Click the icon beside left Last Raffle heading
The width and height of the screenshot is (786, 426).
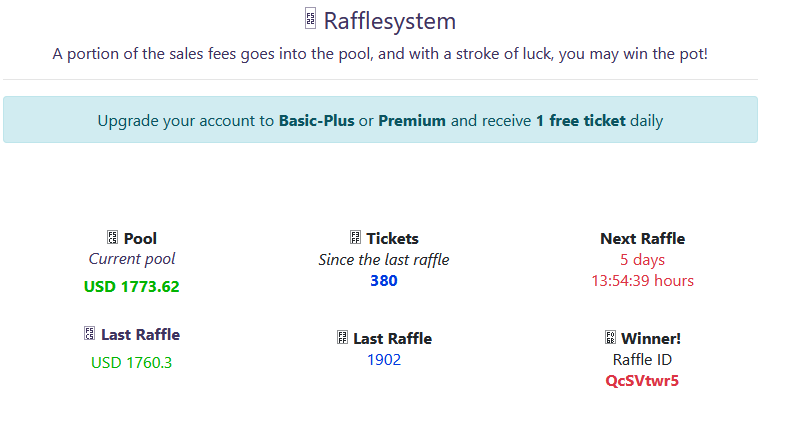(89, 334)
